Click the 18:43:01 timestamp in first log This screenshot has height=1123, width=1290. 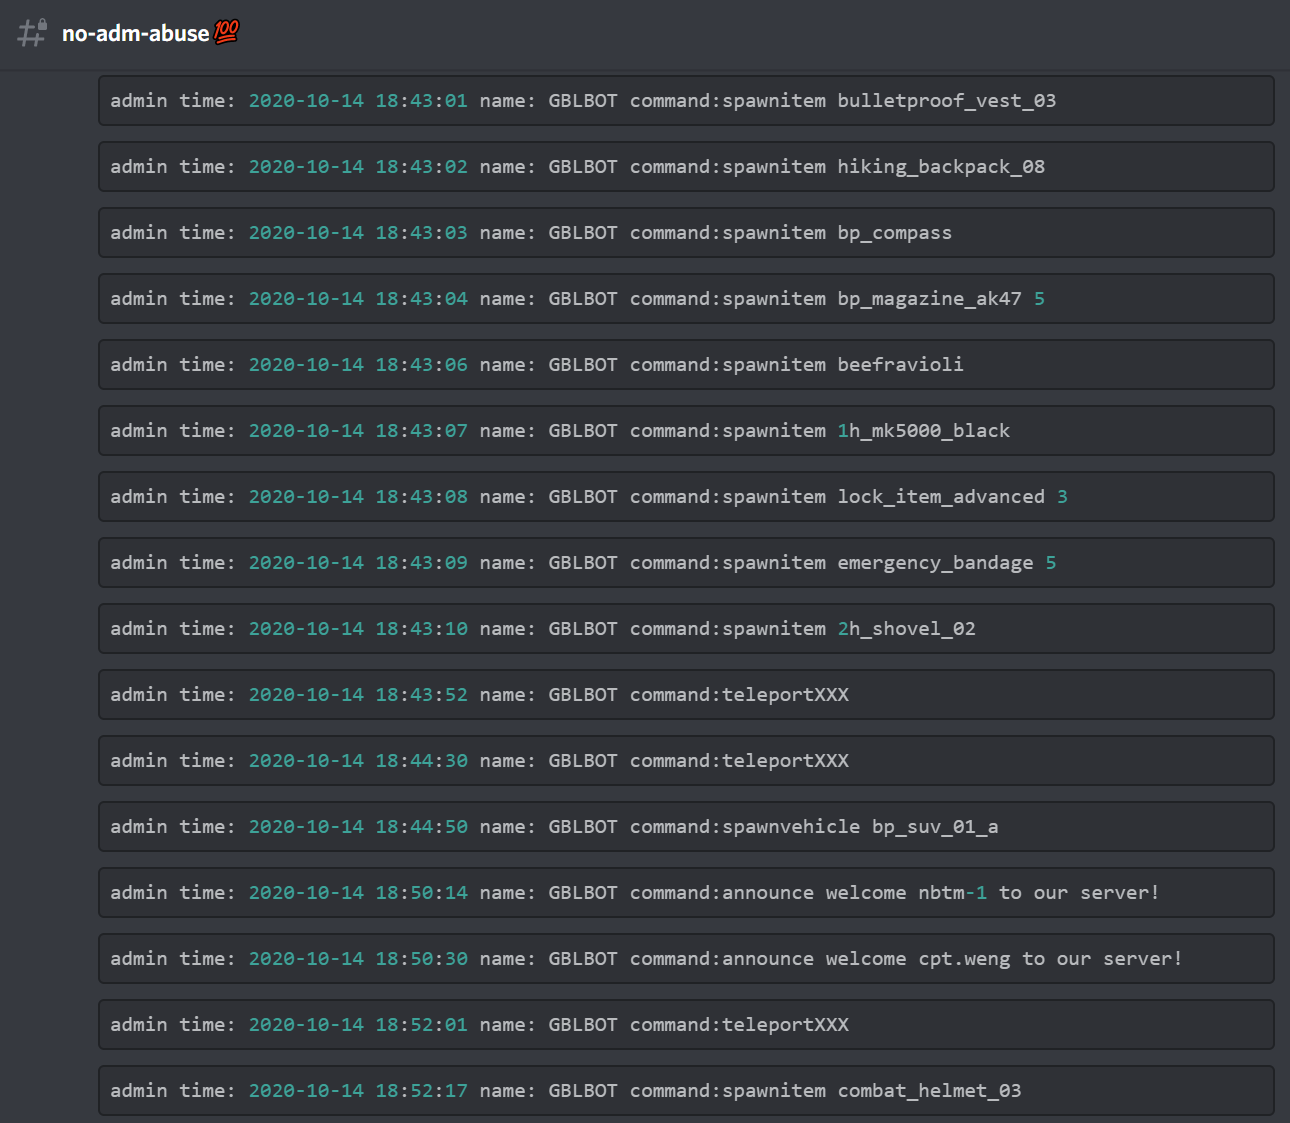pos(421,101)
